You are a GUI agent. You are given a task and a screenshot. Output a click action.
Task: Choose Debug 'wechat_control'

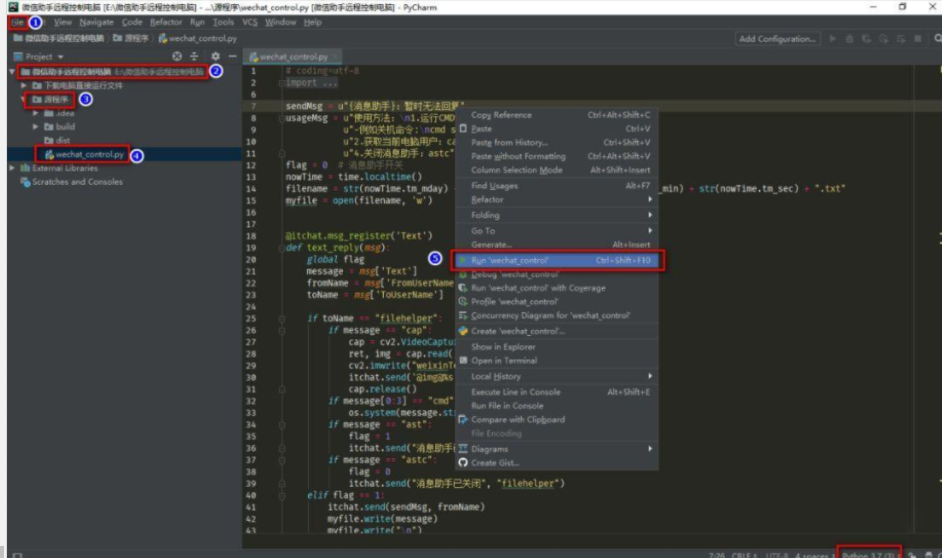tap(558, 274)
